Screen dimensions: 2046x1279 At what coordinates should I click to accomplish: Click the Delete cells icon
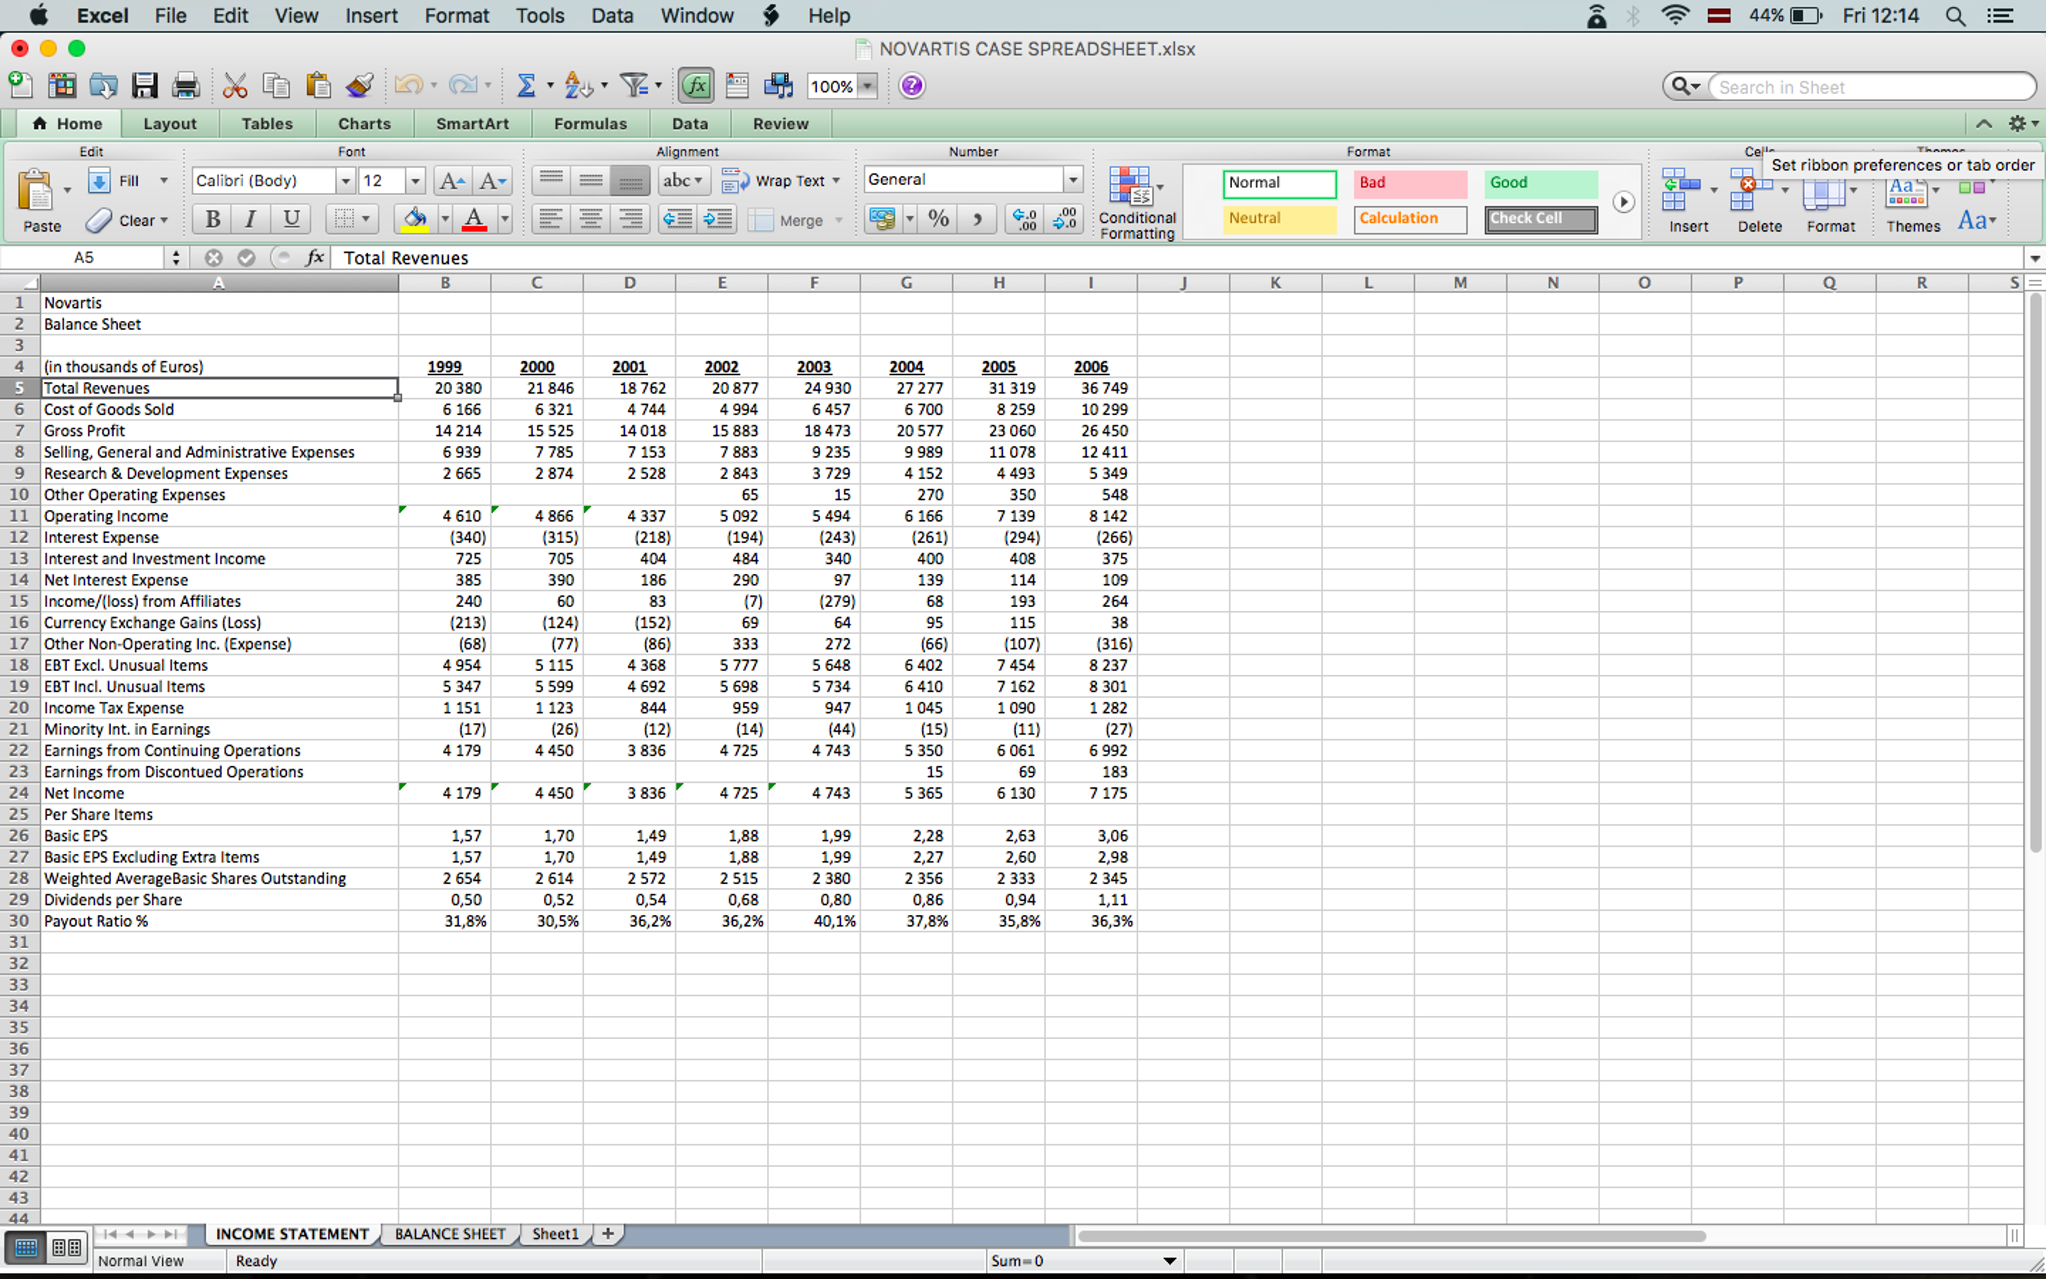[x=1750, y=190]
